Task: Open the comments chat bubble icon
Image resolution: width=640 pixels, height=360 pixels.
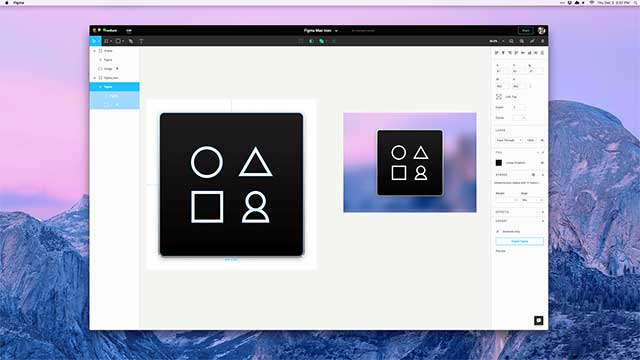Action: [x=538, y=320]
